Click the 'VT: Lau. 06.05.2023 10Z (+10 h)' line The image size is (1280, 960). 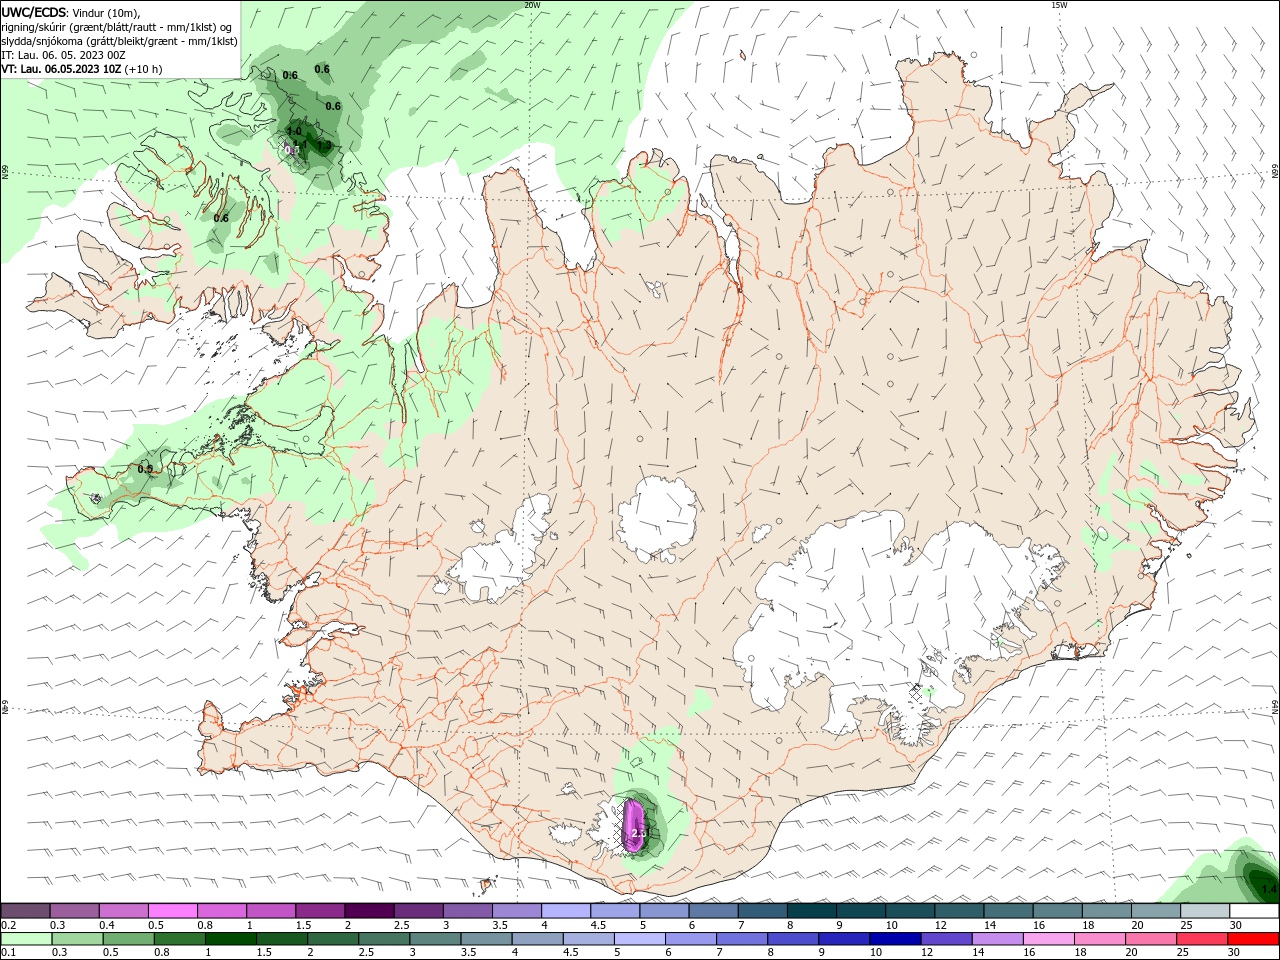[x=82, y=69]
